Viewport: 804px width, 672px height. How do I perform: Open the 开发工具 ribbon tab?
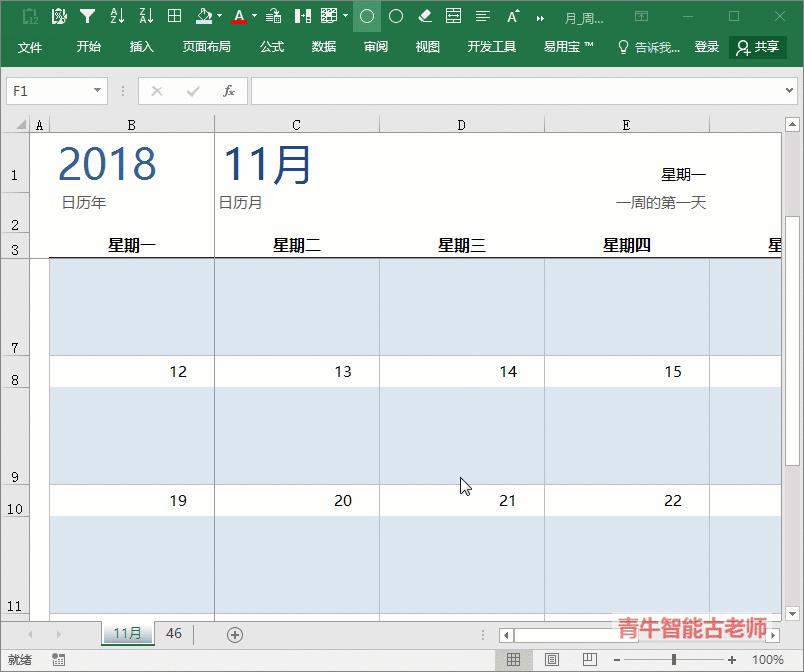(x=491, y=46)
